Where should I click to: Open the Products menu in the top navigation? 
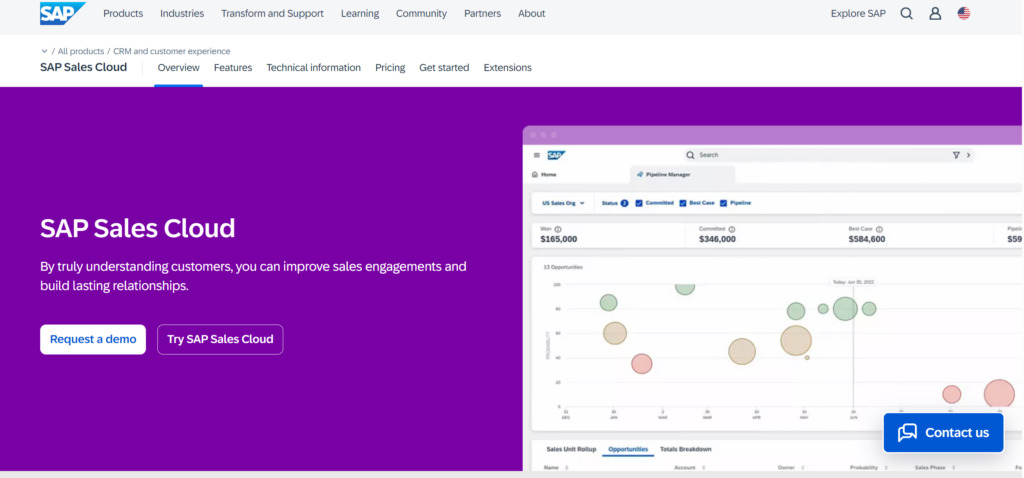[x=123, y=14]
